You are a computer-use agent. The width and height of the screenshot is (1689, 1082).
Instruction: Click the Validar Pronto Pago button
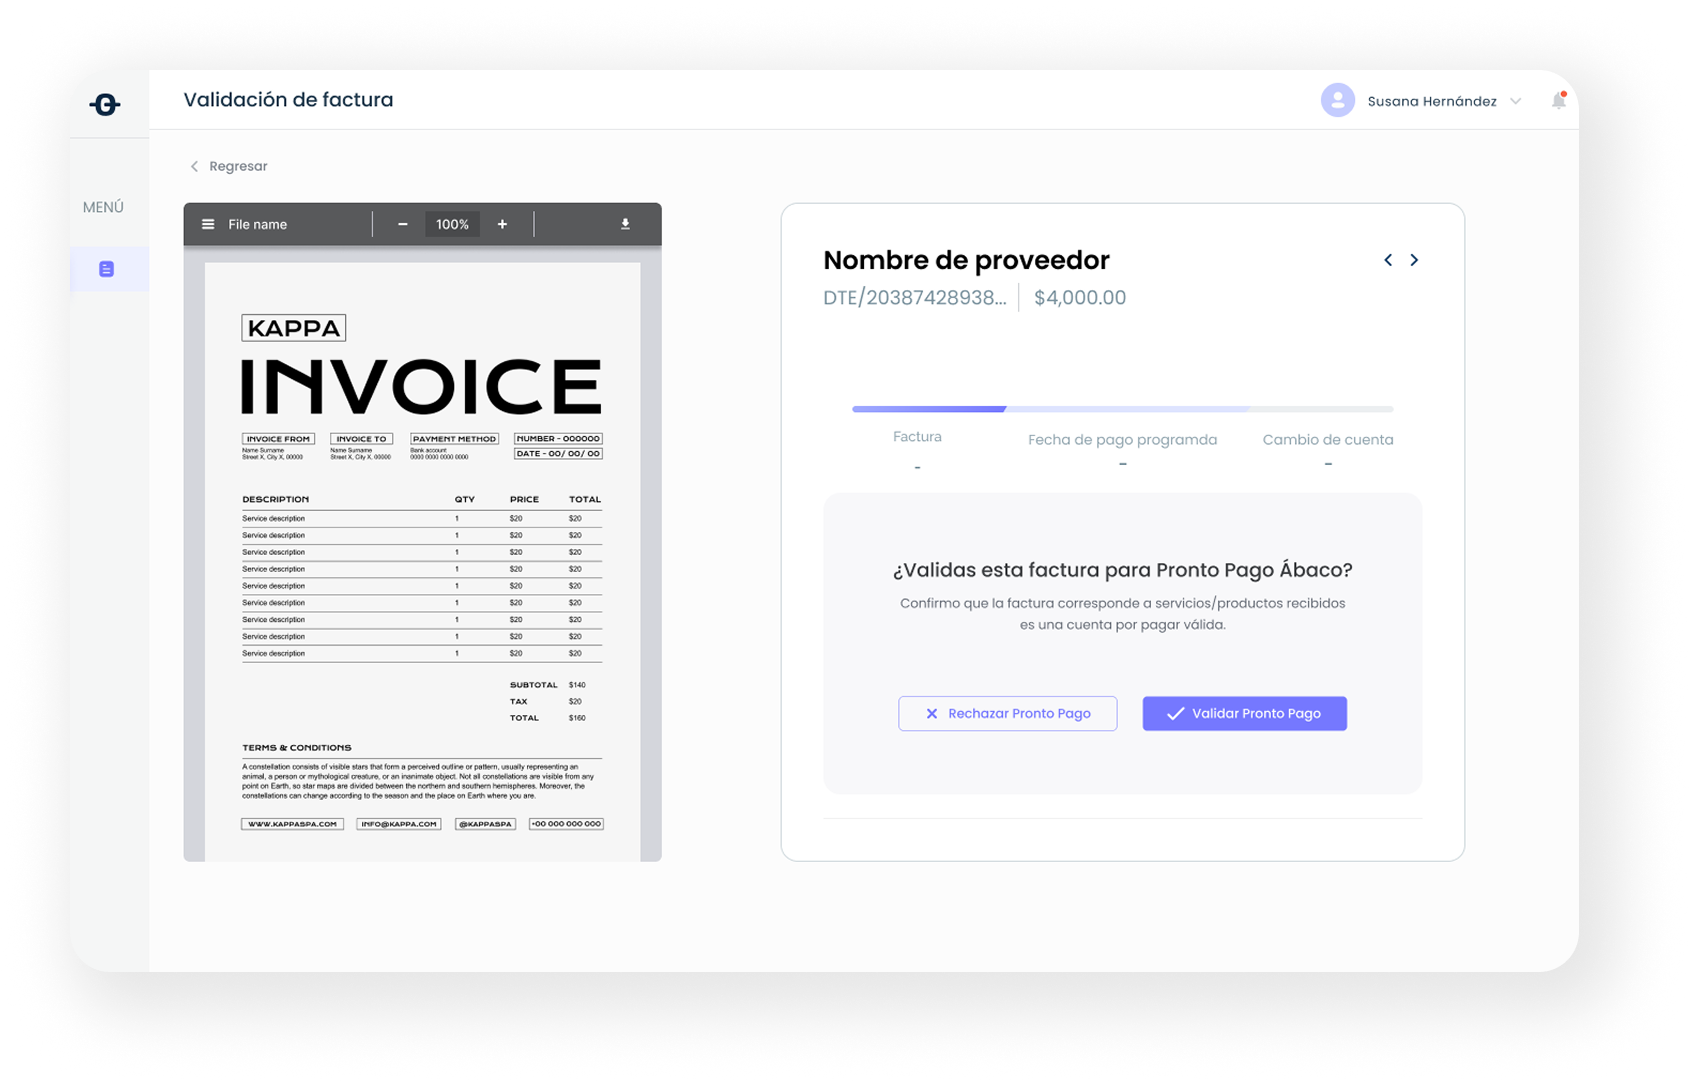pos(1244,713)
